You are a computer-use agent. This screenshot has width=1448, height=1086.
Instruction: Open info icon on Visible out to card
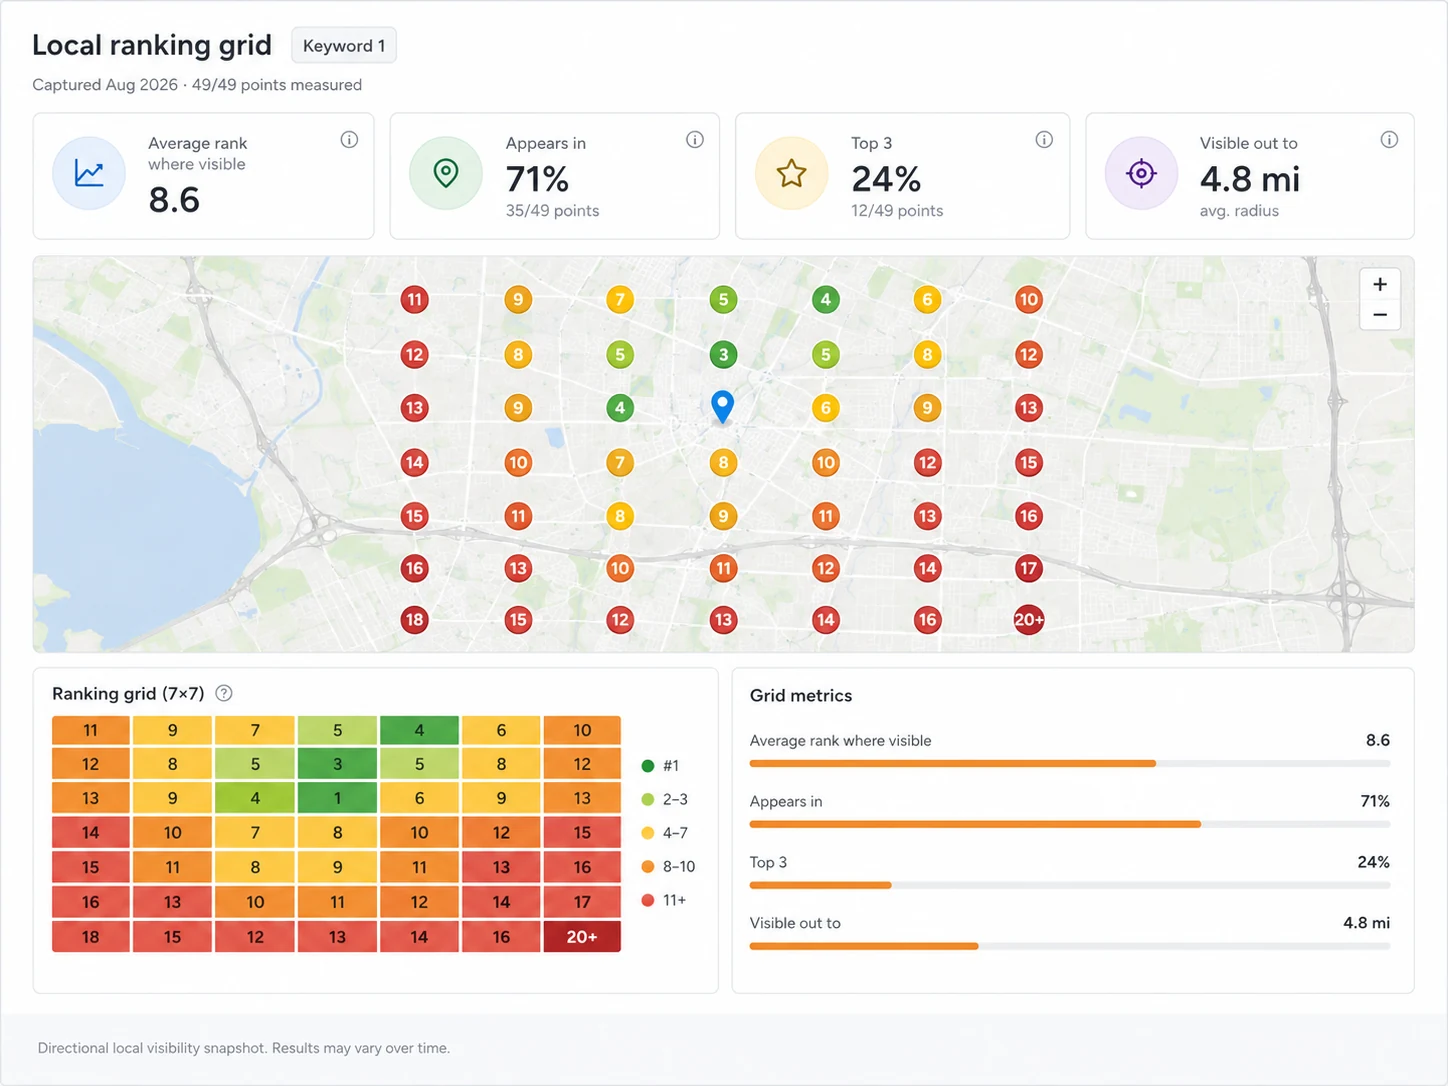pos(1389,140)
